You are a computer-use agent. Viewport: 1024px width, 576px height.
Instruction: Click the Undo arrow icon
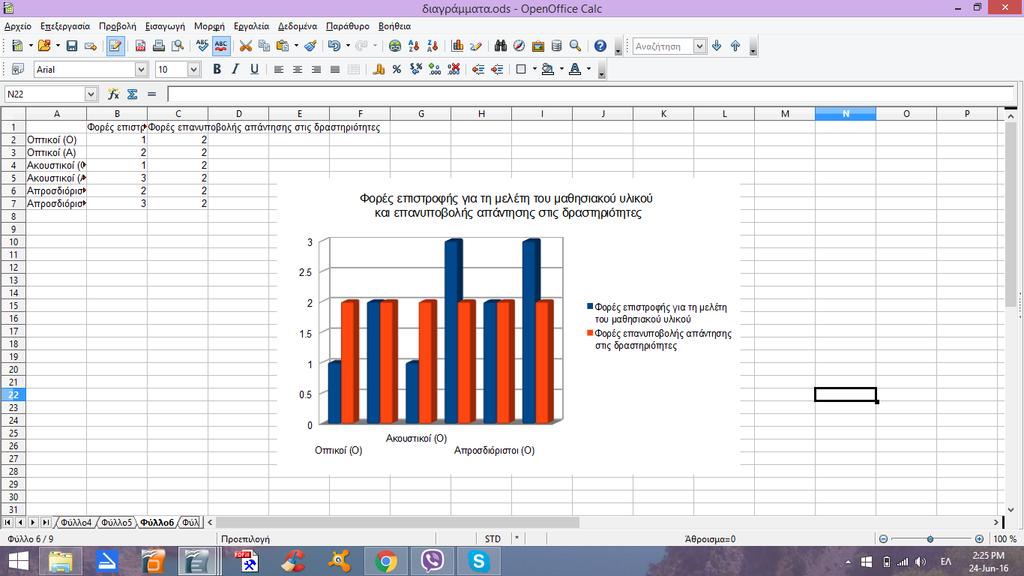pos(334,46)
